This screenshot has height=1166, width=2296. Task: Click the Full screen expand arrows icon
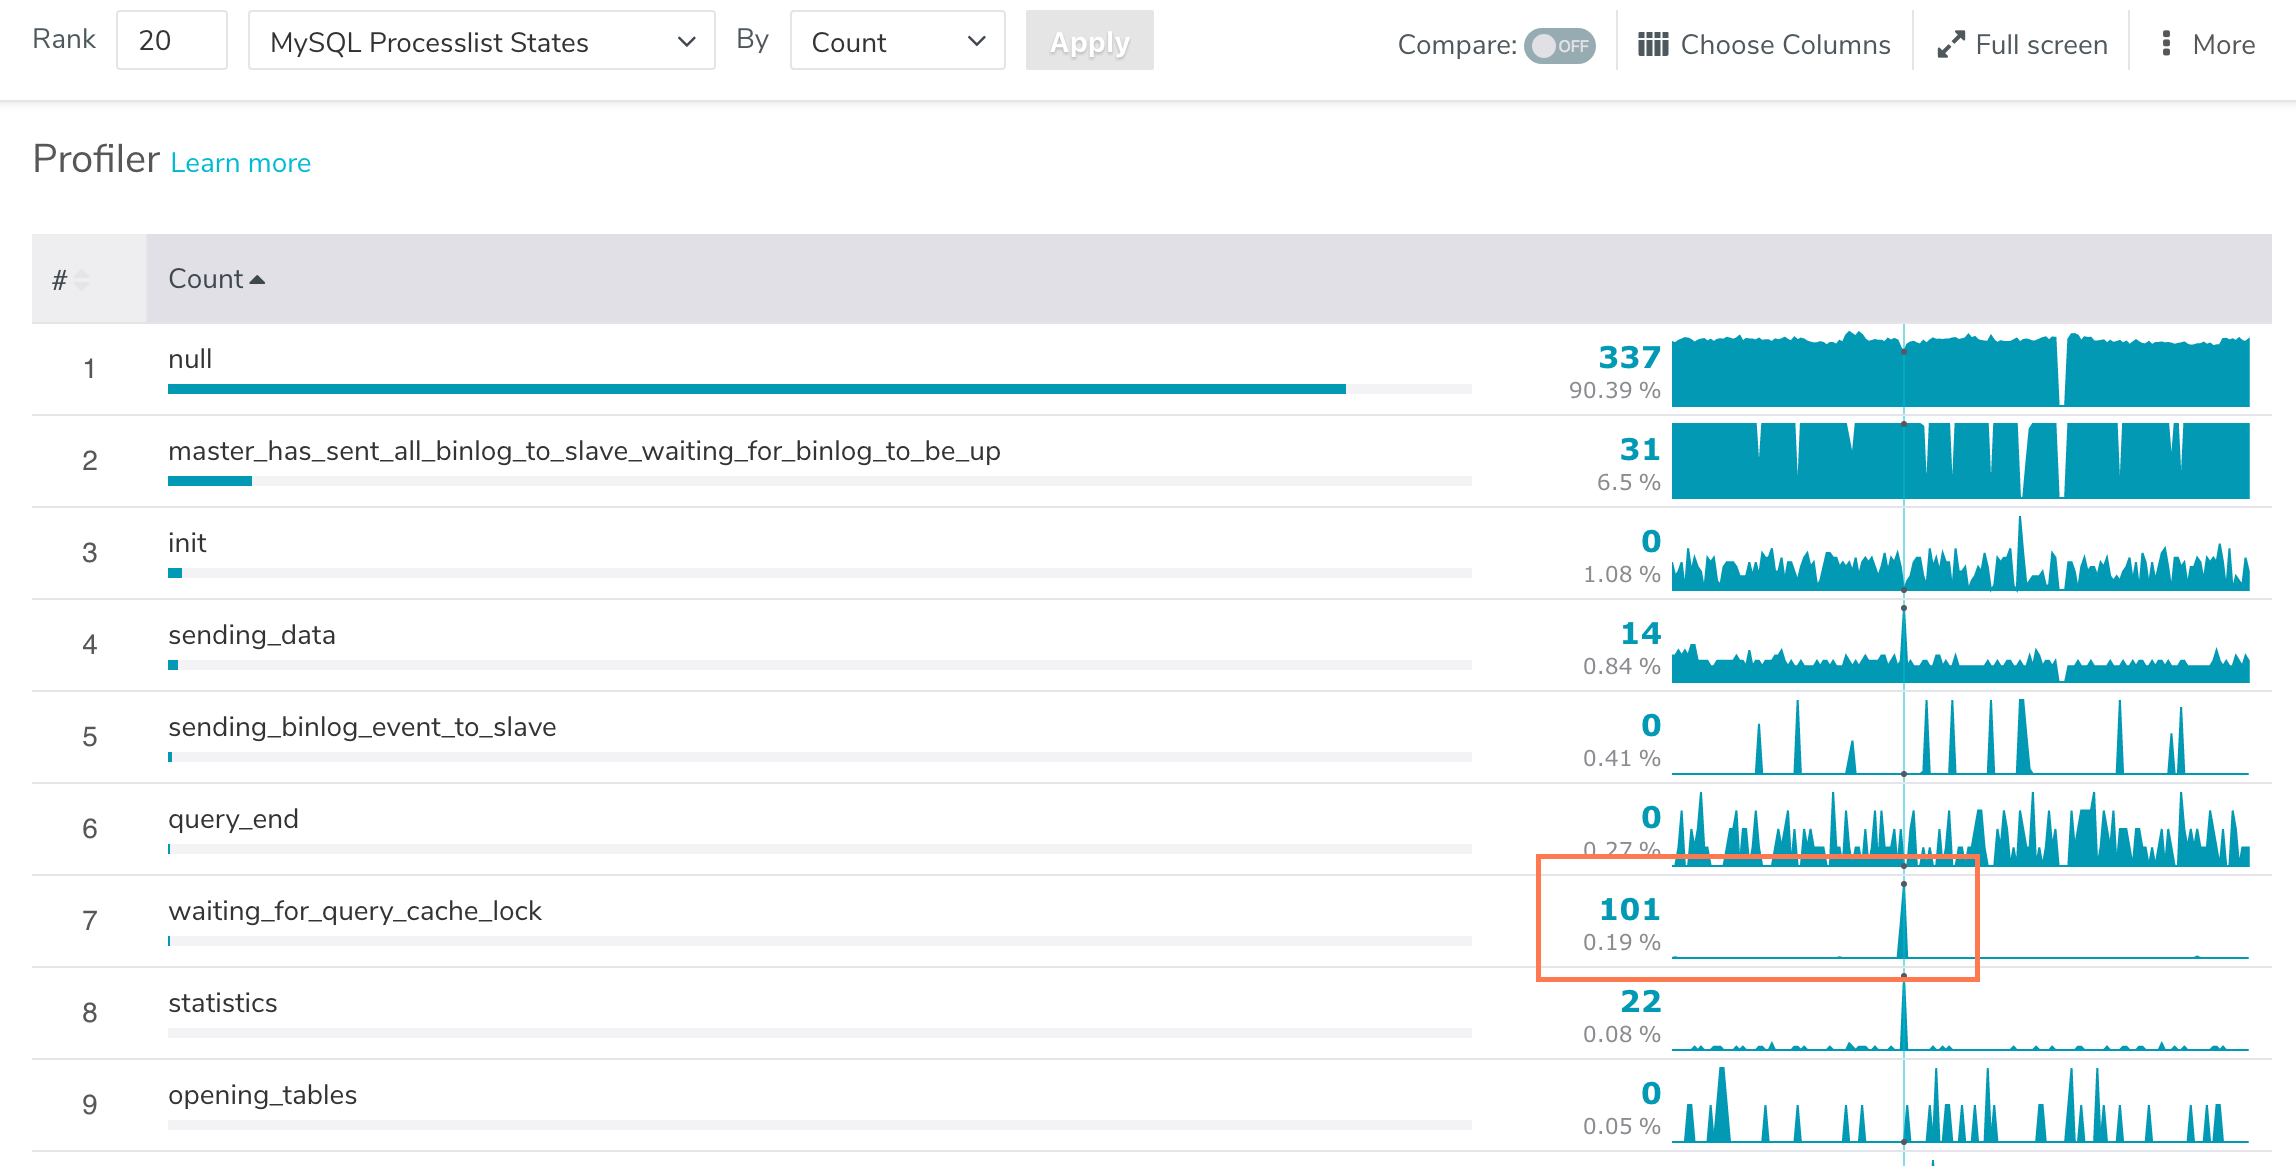coord(1950,45)
